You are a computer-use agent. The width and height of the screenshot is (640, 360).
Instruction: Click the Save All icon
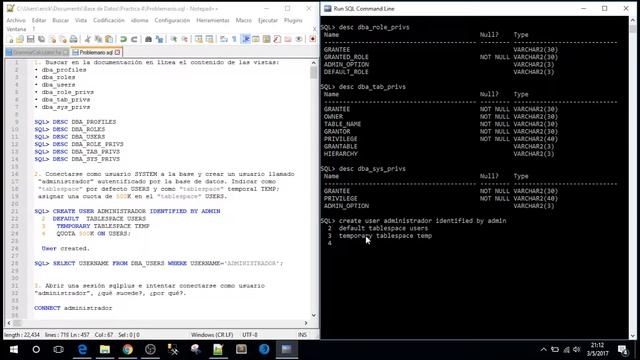(41, 39)
